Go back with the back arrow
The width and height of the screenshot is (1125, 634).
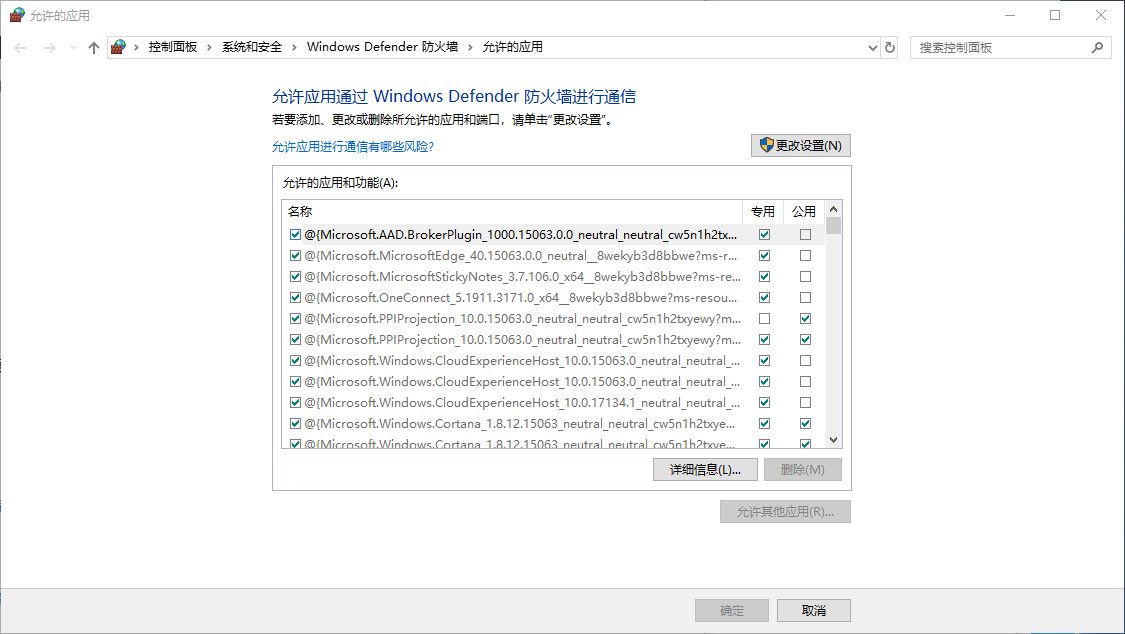[20, 48]
